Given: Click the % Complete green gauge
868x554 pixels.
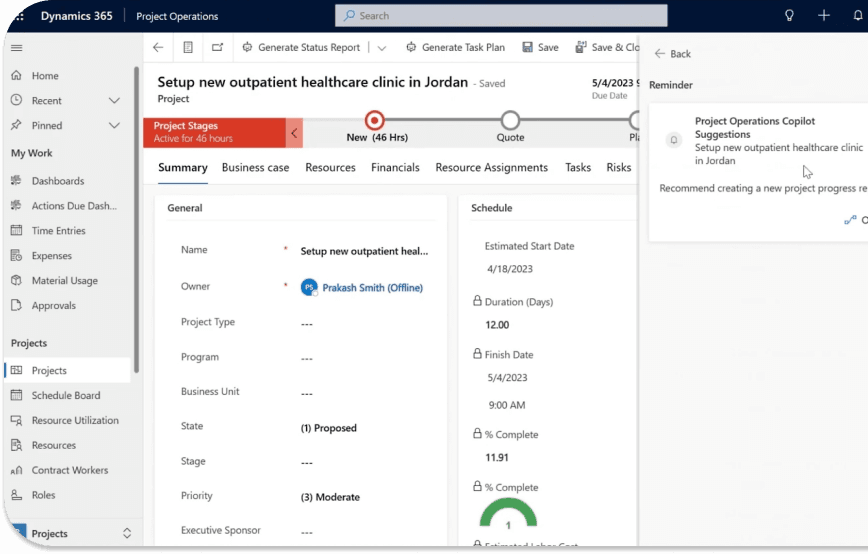Looking at the screenshot, I should coord(508,512).
